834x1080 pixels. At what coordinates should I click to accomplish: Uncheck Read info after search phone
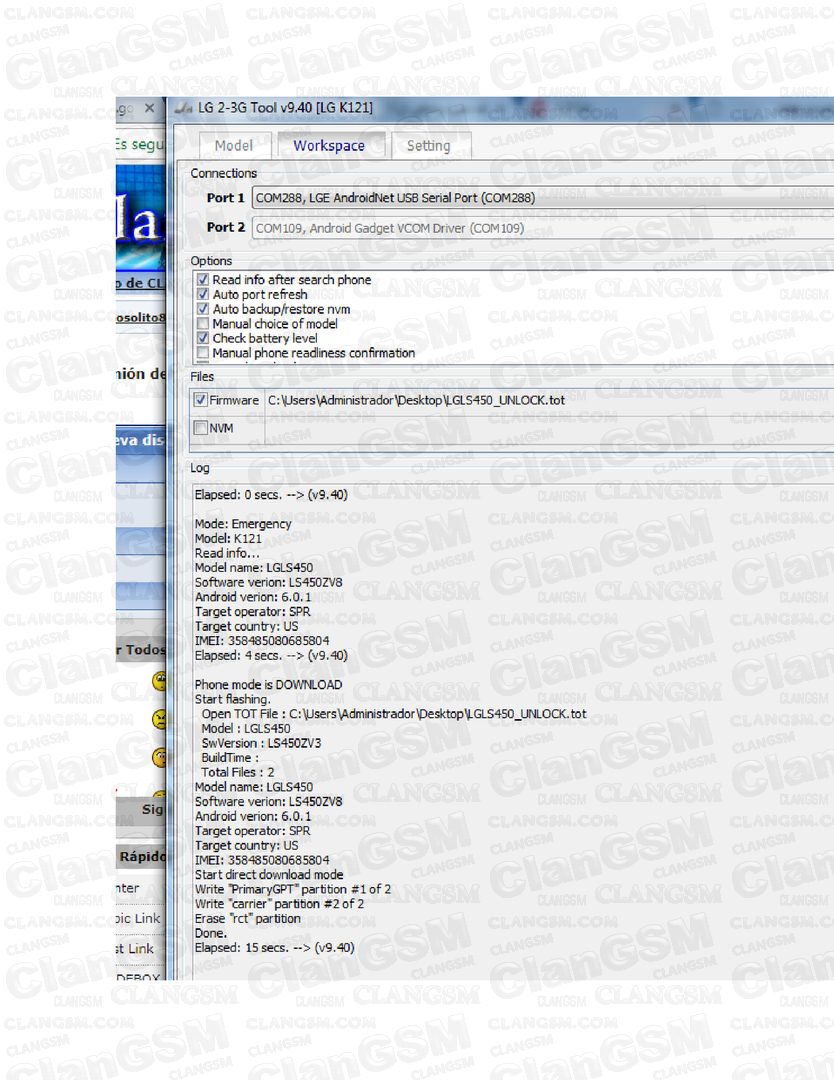tap(202, 280)
